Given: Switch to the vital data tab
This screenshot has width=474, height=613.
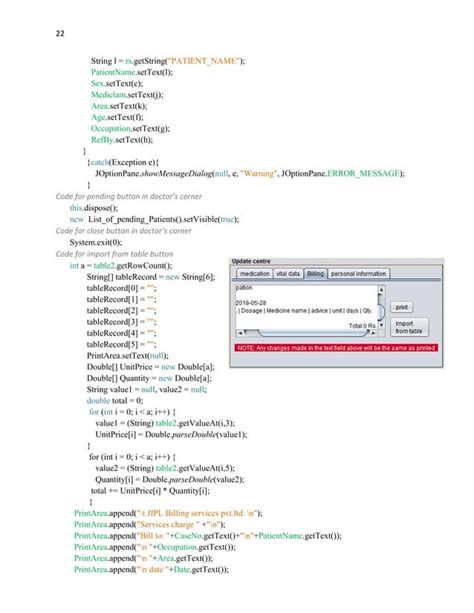Looking at the screenshot, I should [288, 274].
